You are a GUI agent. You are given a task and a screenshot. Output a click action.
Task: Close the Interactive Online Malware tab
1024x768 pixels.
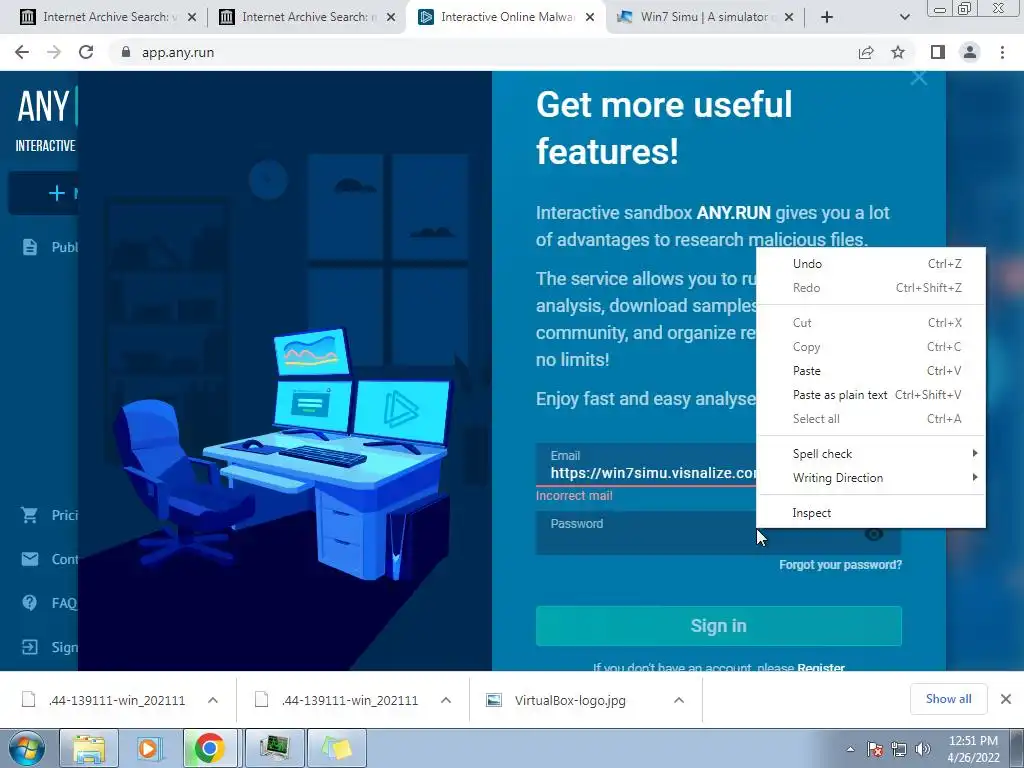coord(590,17)
